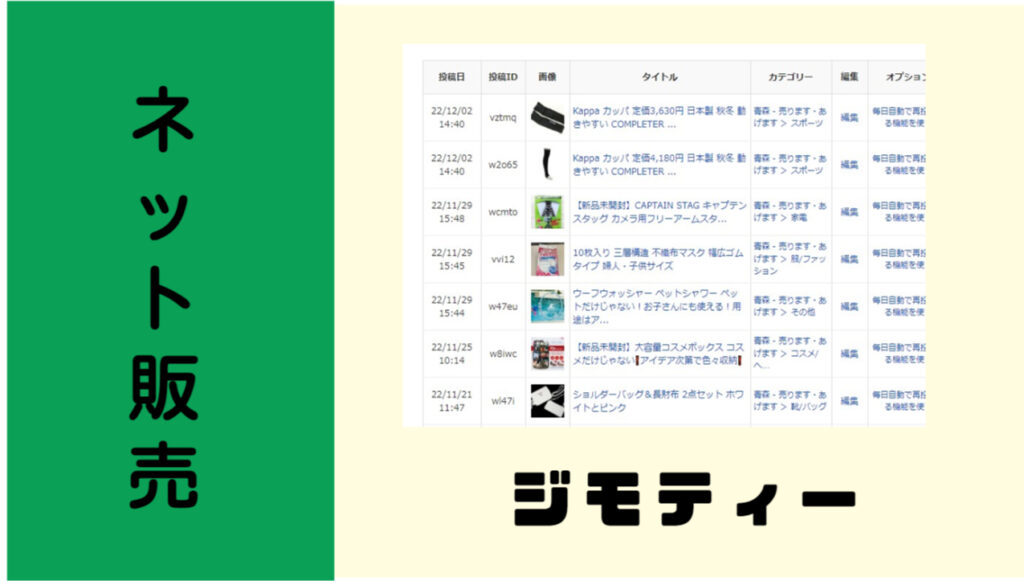The image size is (1024, 581).
Task: Click the daily auto-repost option for wl47i
Action: point(899,401)
